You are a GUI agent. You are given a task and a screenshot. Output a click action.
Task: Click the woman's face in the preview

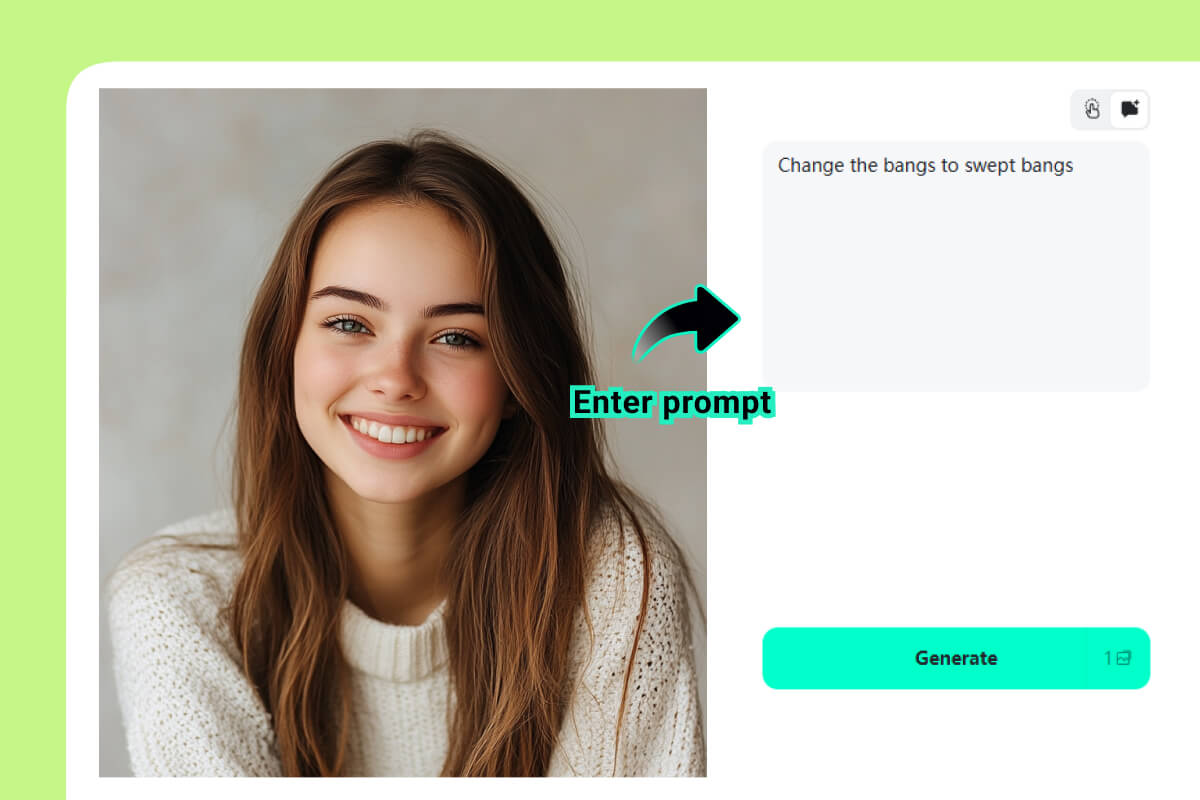(x=400, y=340)
